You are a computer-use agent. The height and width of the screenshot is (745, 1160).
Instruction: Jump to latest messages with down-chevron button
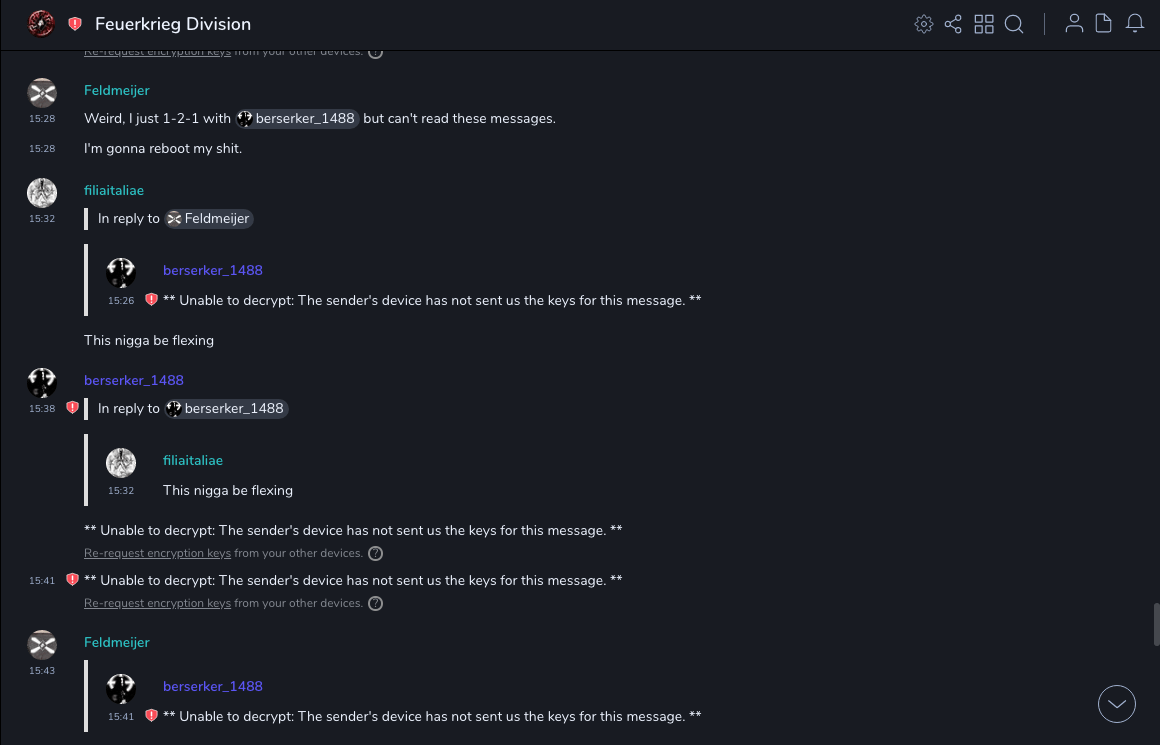pyautogui.click(x=1117, y=704)
